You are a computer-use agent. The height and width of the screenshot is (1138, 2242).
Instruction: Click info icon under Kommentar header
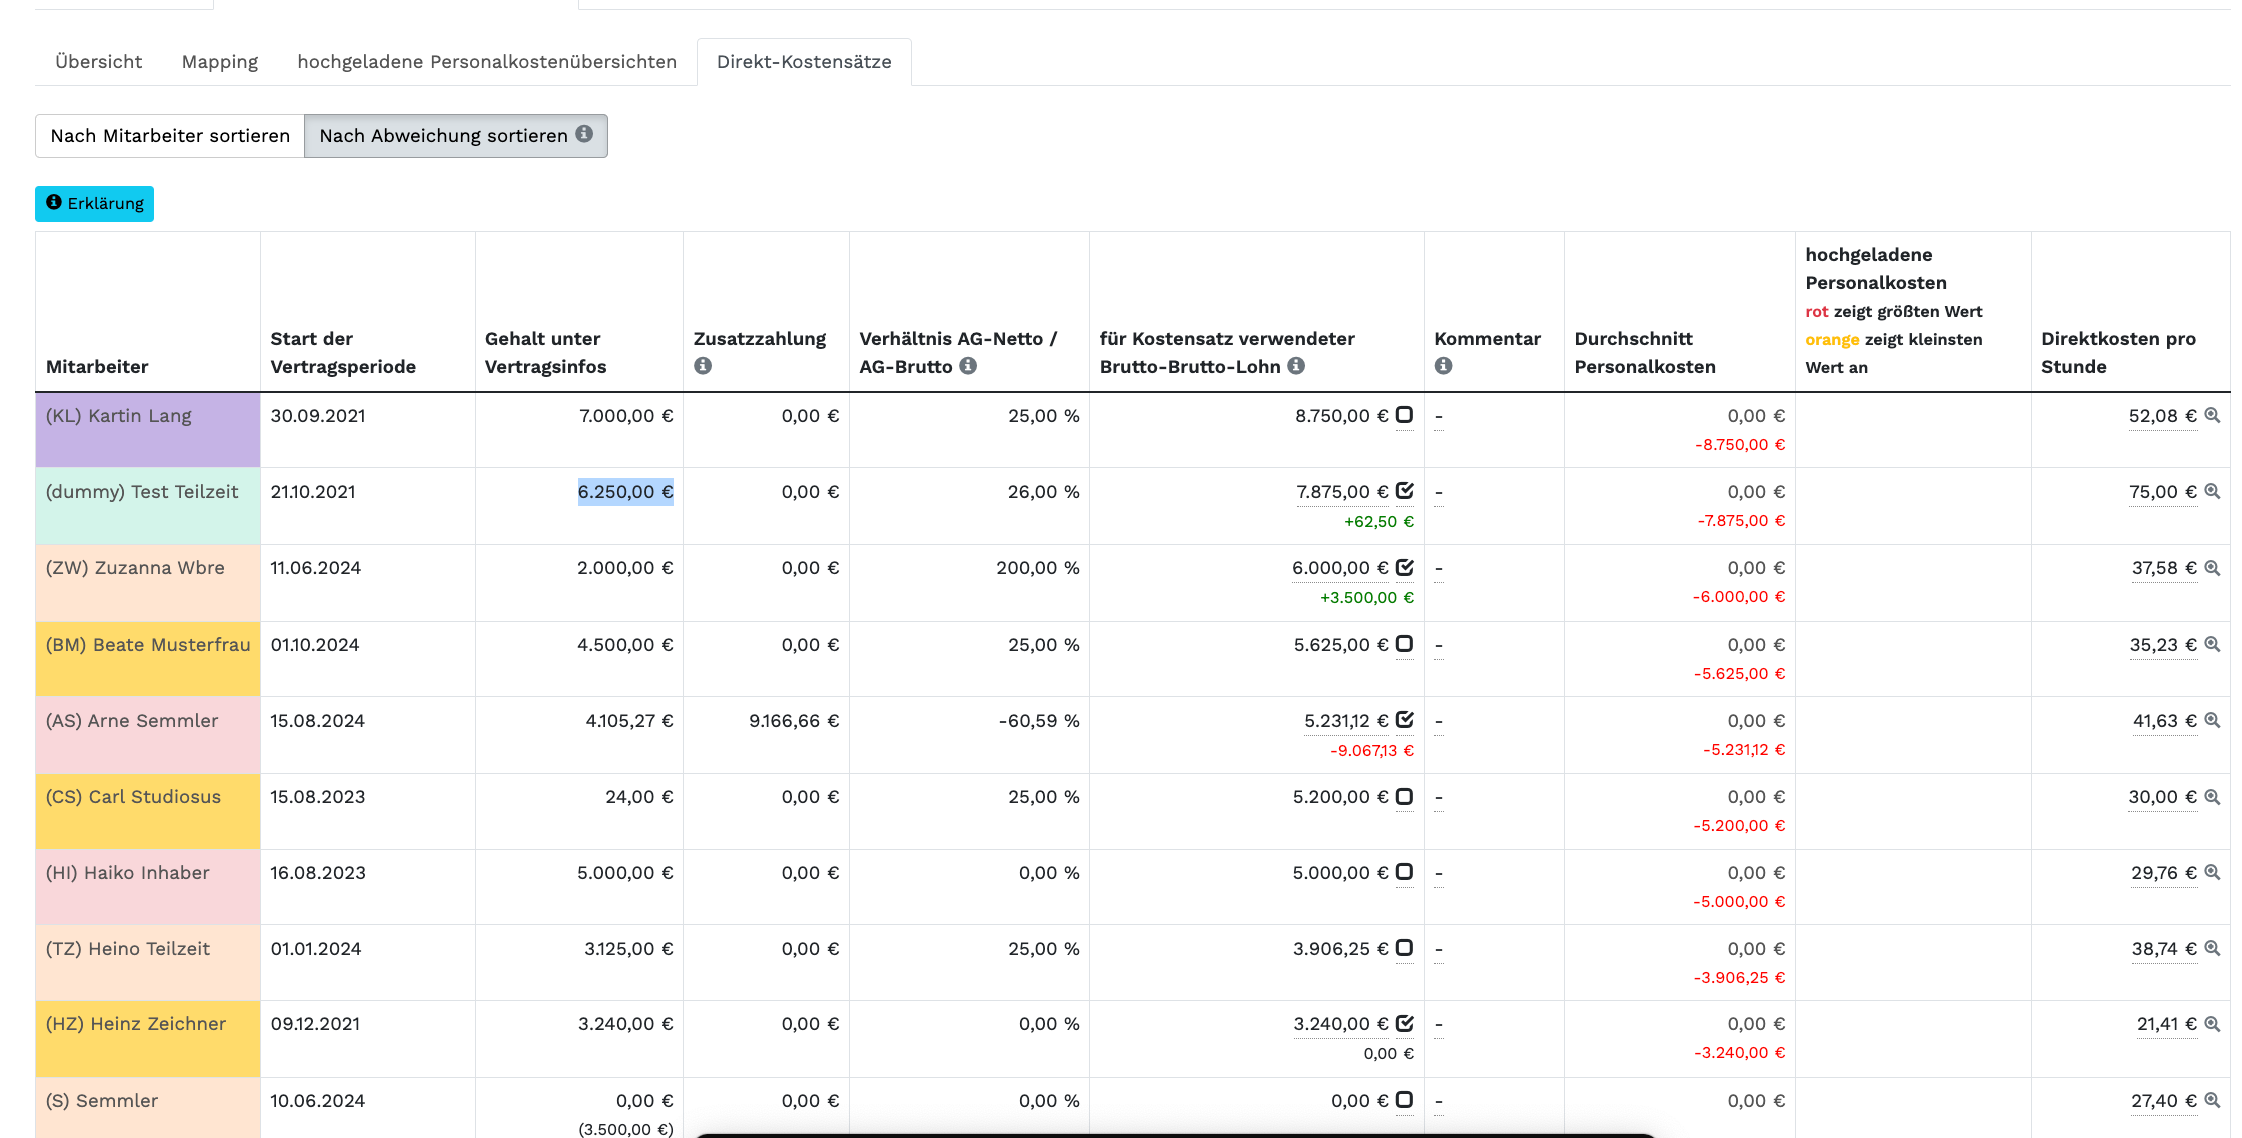coord(1443,366)
